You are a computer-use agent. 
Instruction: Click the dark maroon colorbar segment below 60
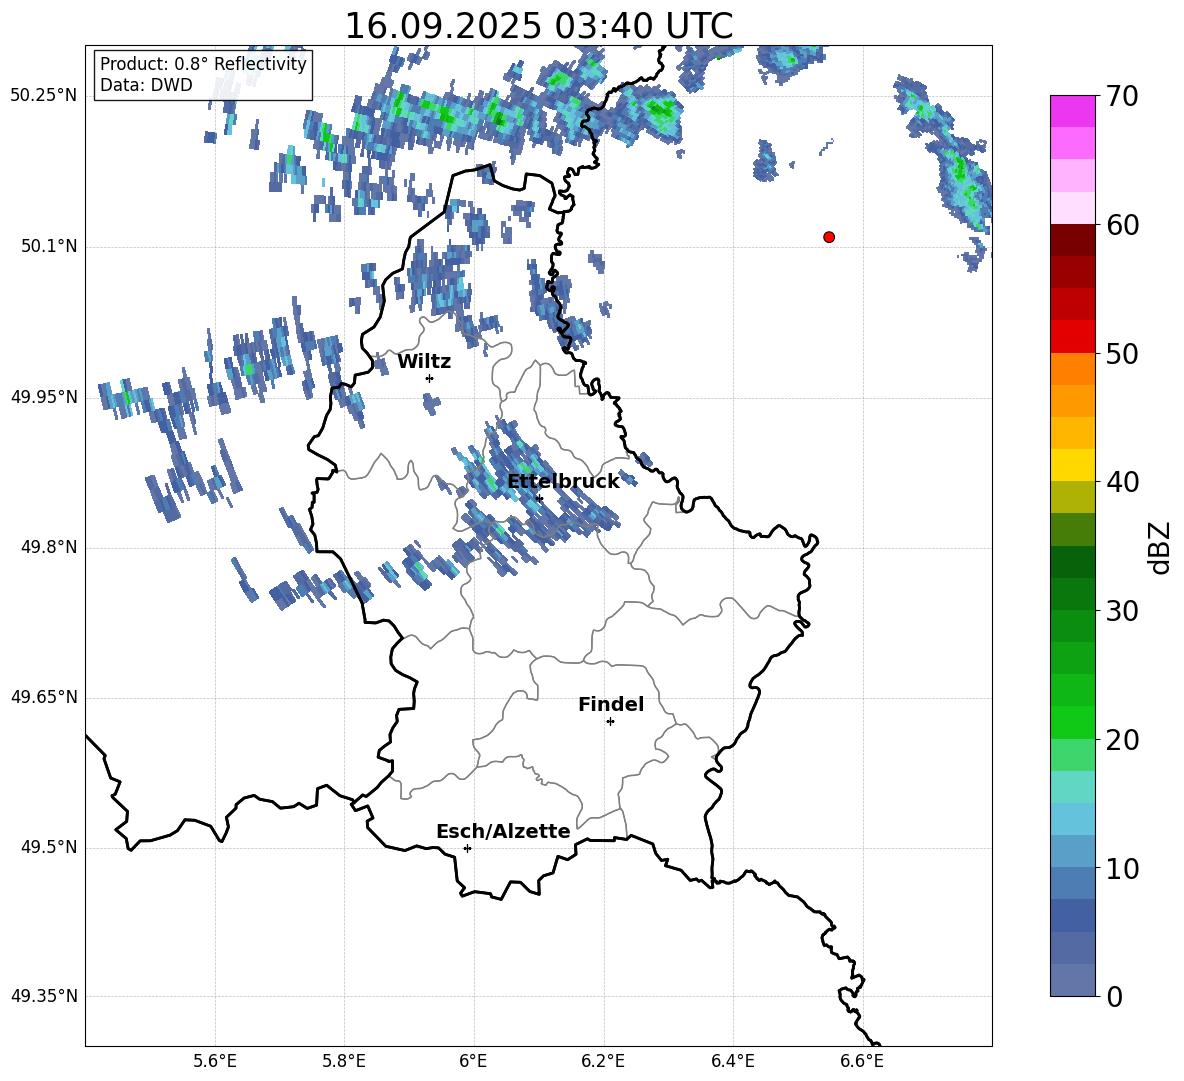coord(1073,239)
